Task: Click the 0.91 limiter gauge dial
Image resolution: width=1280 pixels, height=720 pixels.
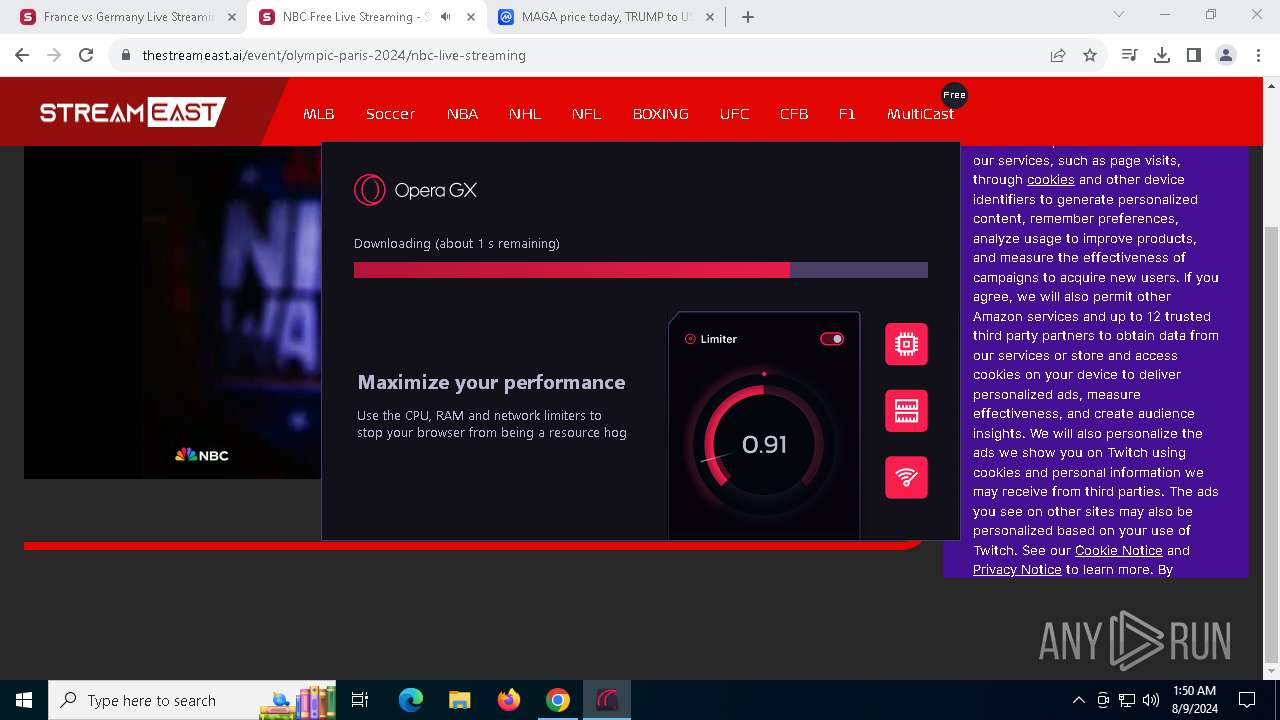Action: [764, 444]
